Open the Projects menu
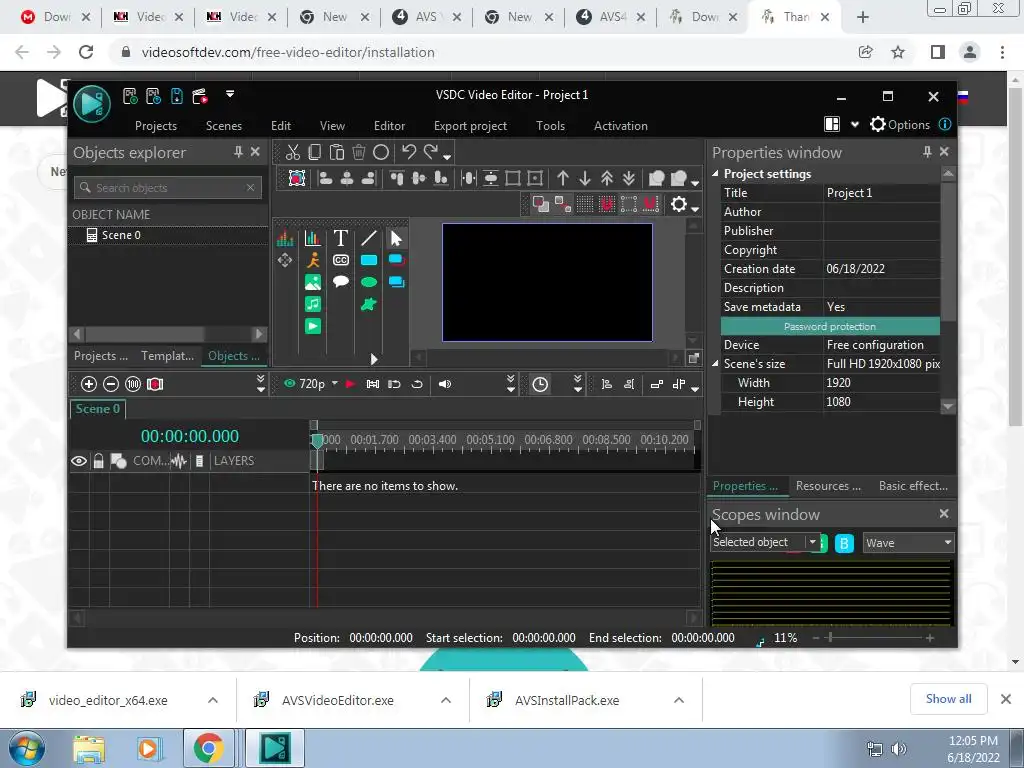The width and height of the screenshot is (1024, 768). pos(155,126)
